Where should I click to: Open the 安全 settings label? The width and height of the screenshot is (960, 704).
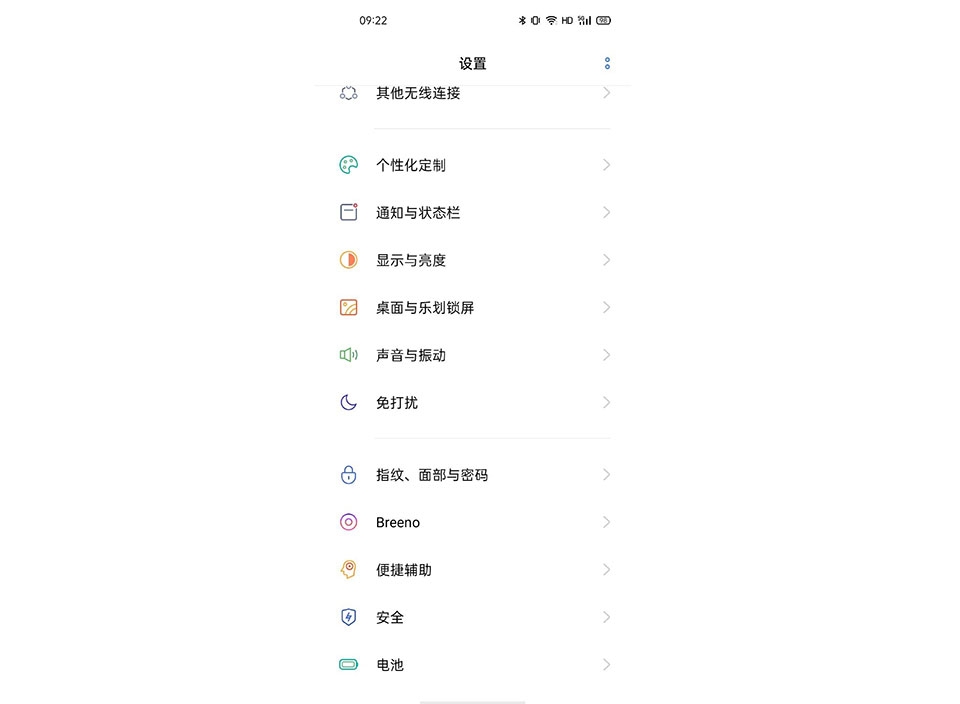click(x=390, y=618)
